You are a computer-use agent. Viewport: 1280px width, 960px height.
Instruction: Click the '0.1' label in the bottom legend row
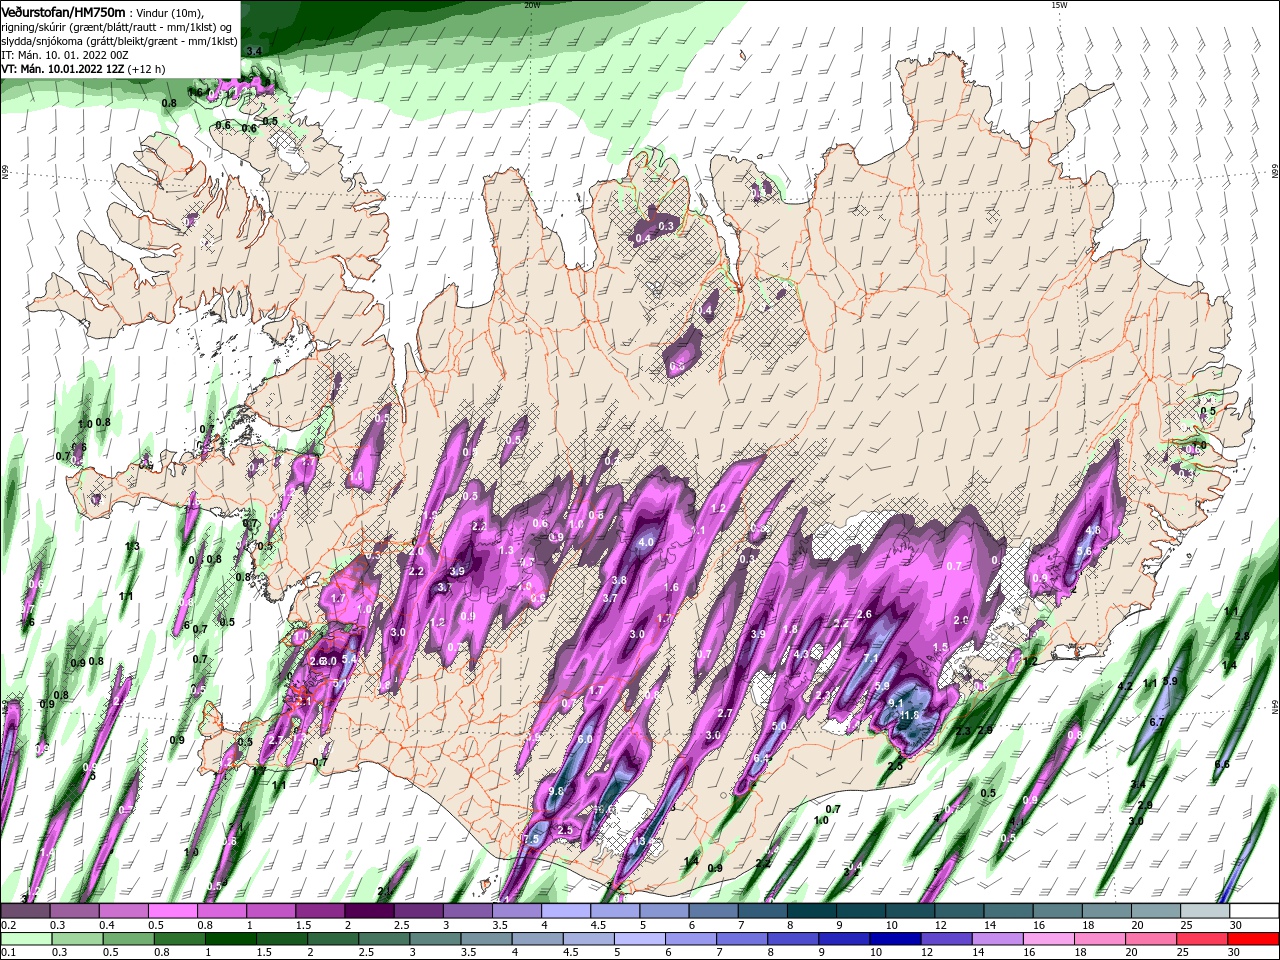(8, 953)
